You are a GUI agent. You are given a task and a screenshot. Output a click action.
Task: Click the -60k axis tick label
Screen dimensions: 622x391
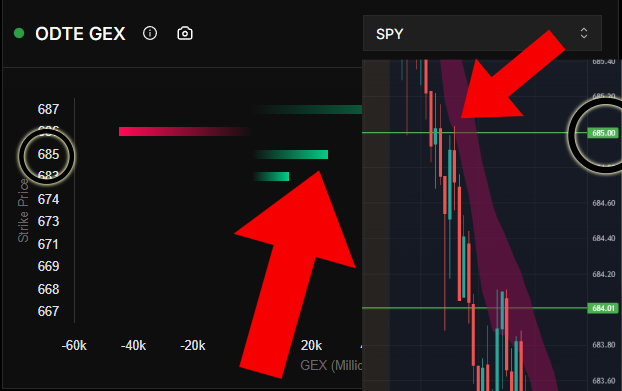point(74,345)
